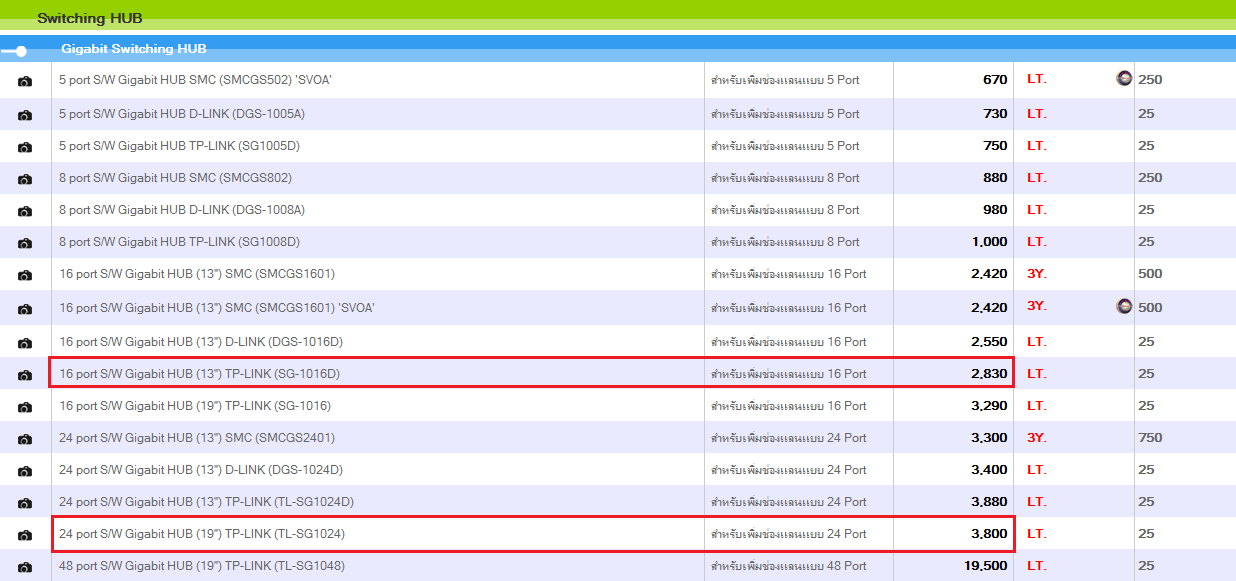Click the price 750
The height and width of the screenshot is (581, 1236).
click(995, 146)
